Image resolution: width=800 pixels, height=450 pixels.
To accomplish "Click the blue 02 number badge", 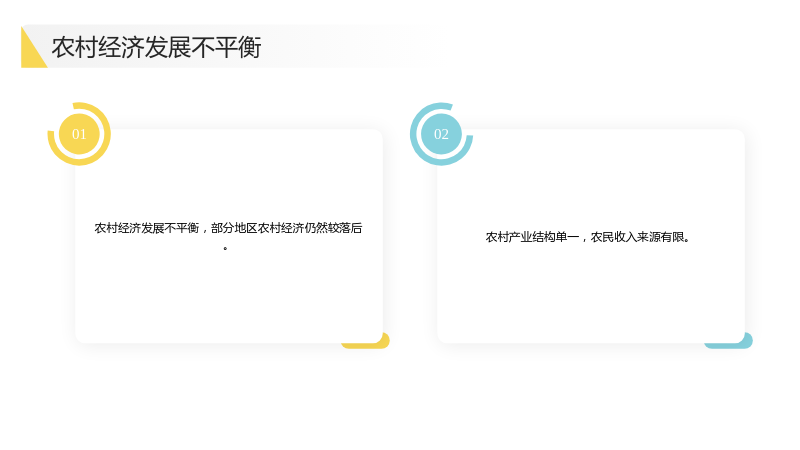I will (x=441, y=134).
